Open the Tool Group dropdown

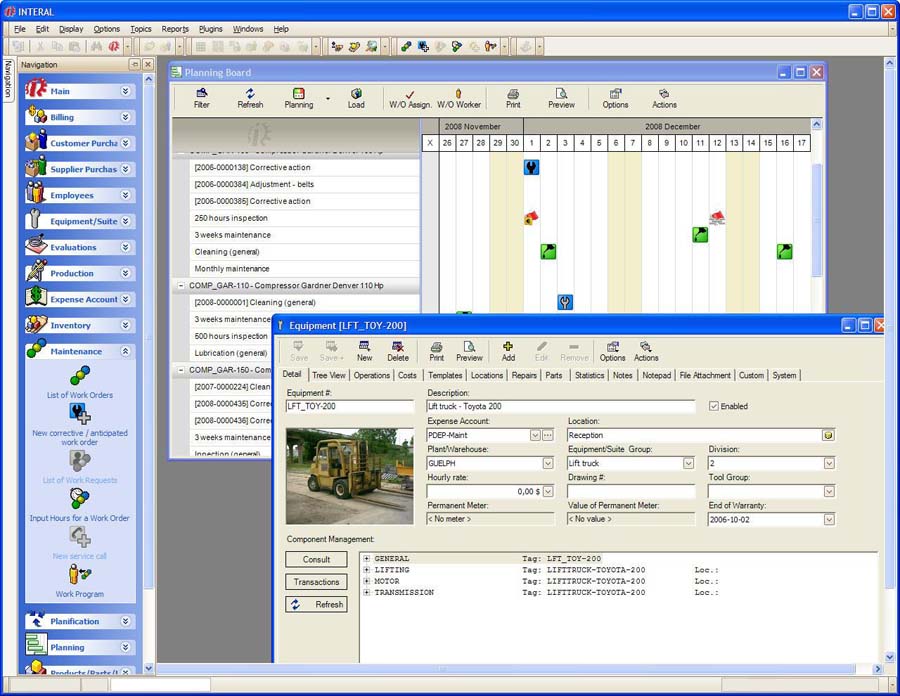point(829,491)
